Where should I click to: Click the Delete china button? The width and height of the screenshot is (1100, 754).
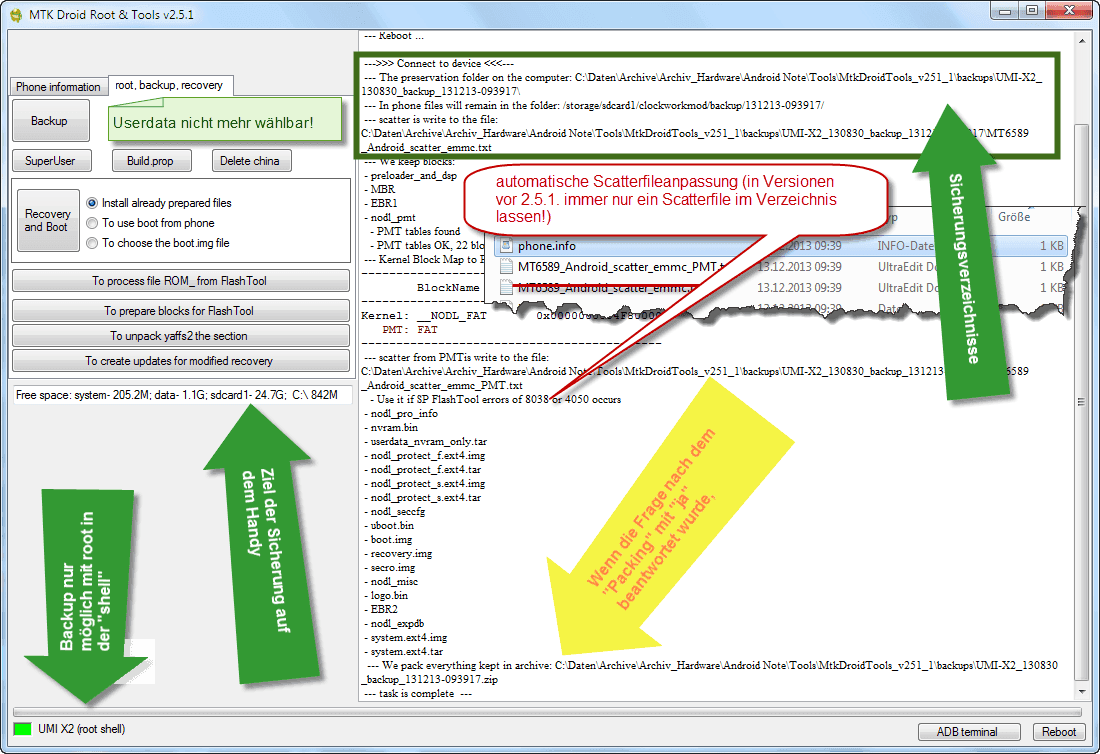[x=251, y=161]
